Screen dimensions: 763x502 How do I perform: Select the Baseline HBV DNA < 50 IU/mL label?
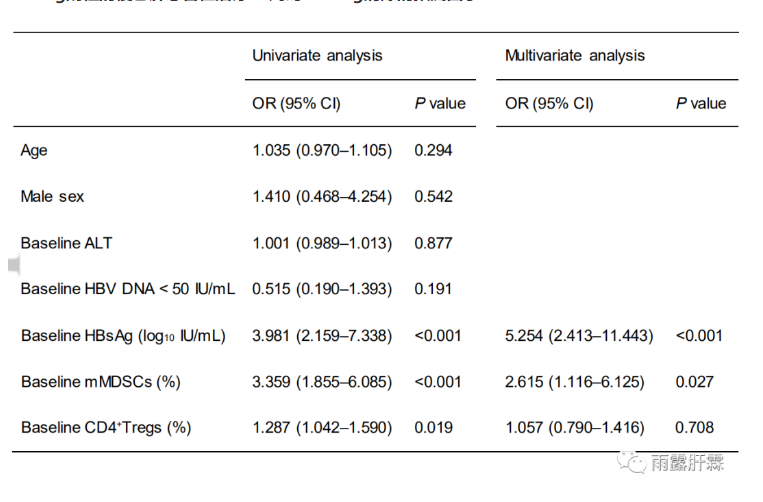[x=128, y=289]
